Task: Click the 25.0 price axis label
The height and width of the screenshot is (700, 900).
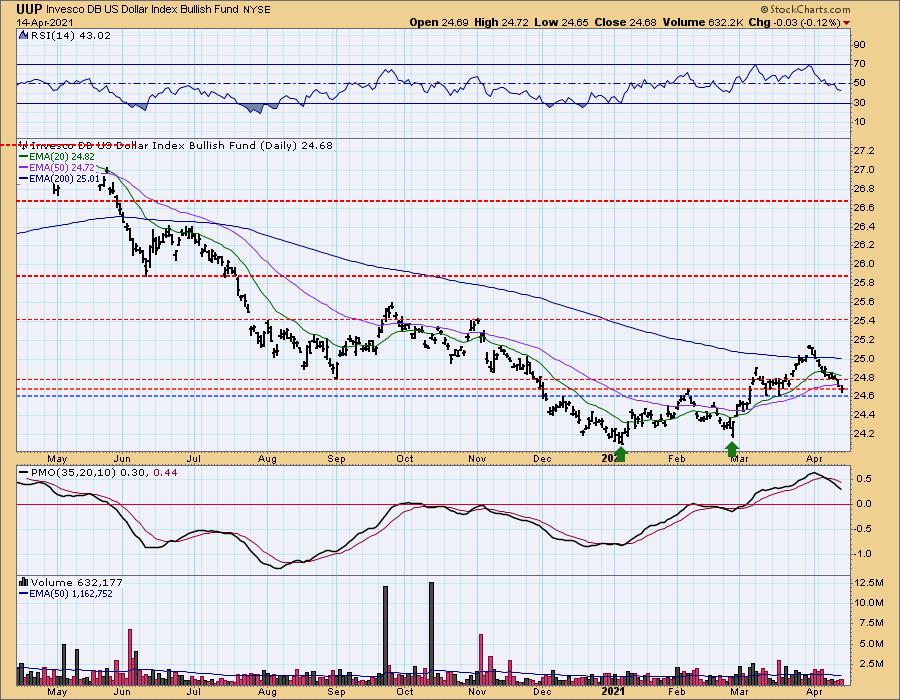Action: (864, 359)
